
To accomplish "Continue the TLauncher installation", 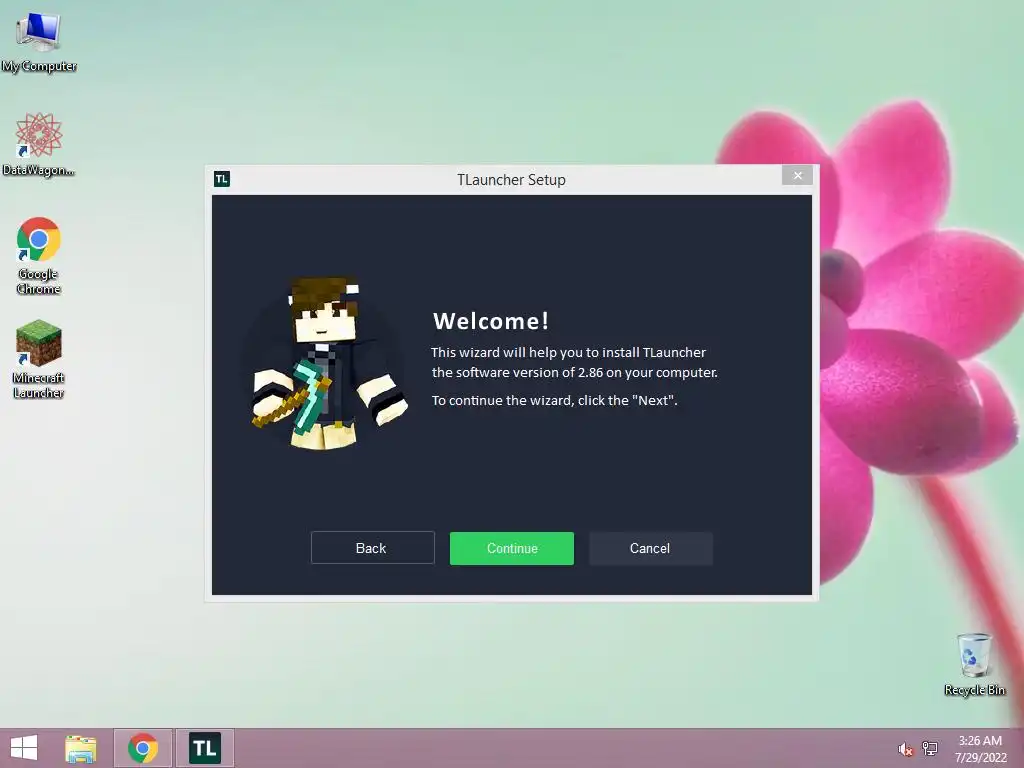I will [512, 548].
